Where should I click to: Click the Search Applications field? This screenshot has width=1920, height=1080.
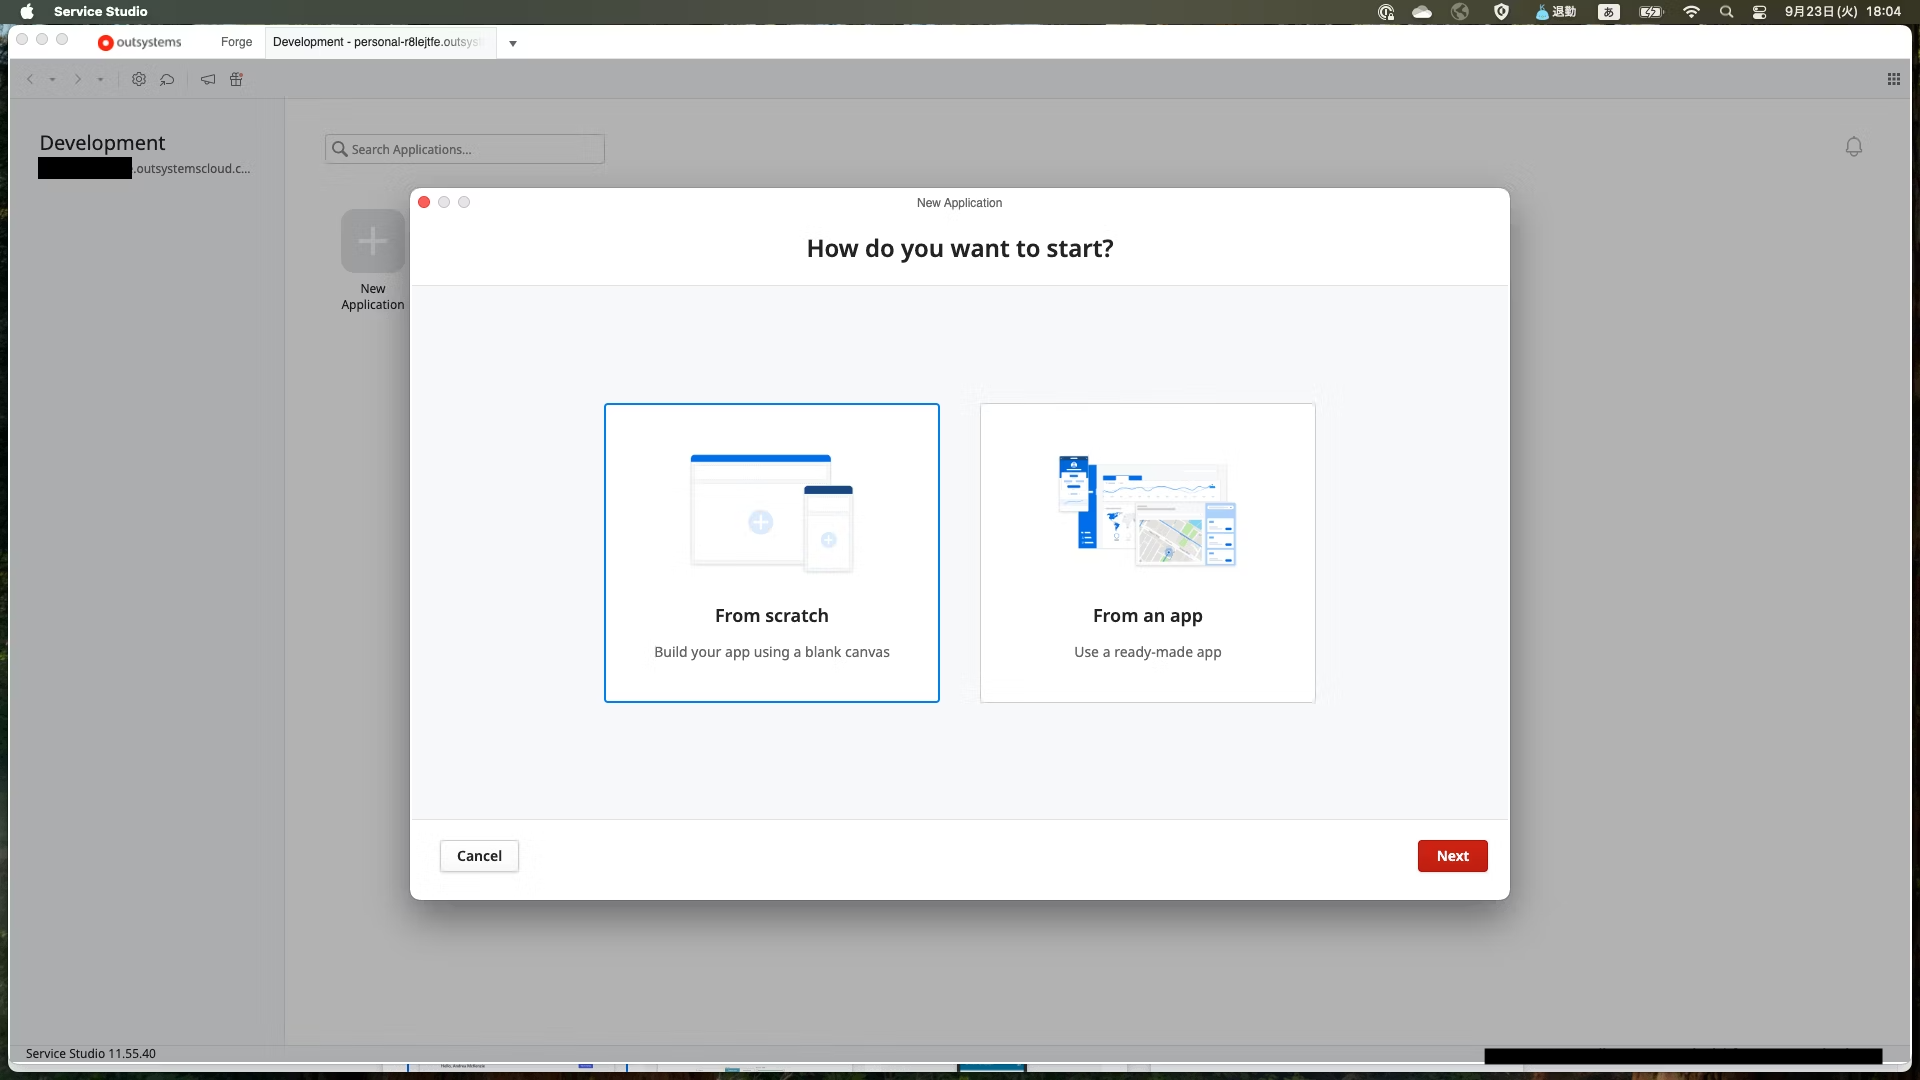pos(464,148)
